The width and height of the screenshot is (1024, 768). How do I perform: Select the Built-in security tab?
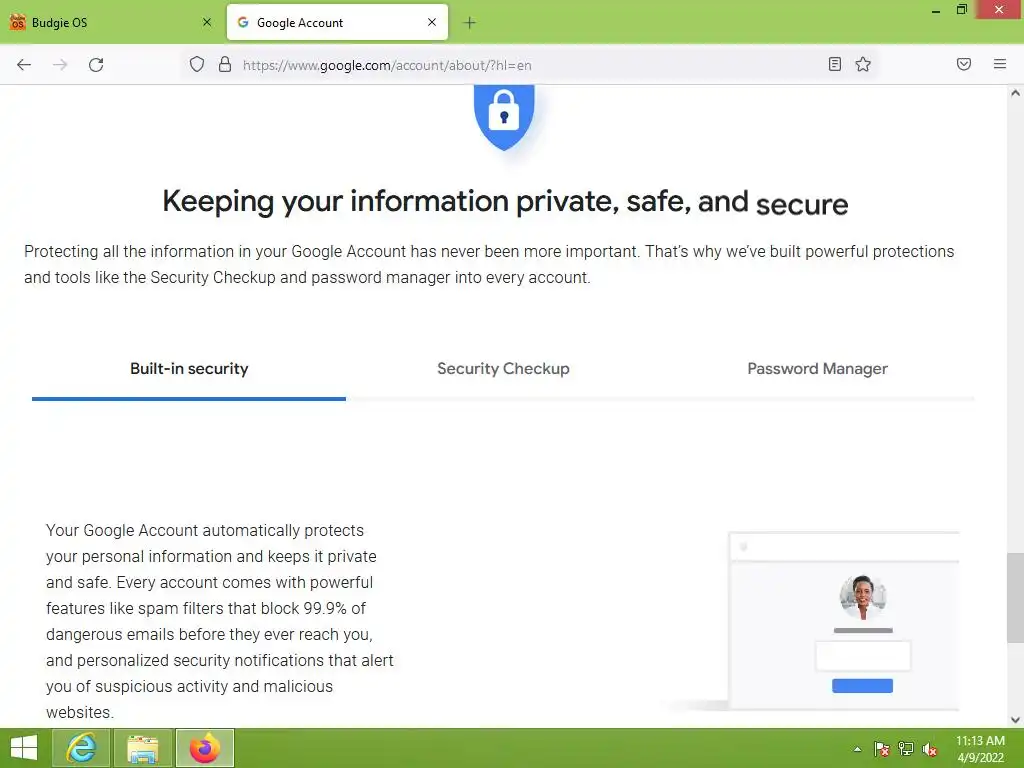click(x=189, y=369)
